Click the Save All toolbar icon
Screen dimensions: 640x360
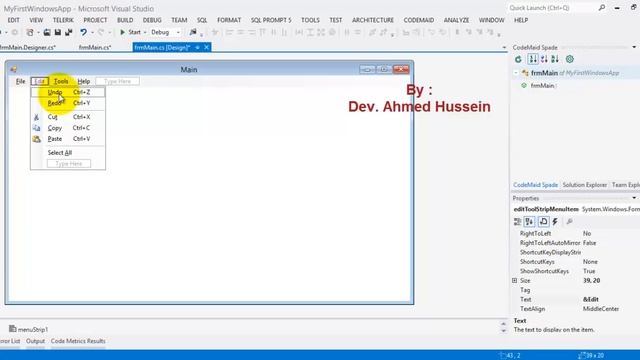coord(69,32)
